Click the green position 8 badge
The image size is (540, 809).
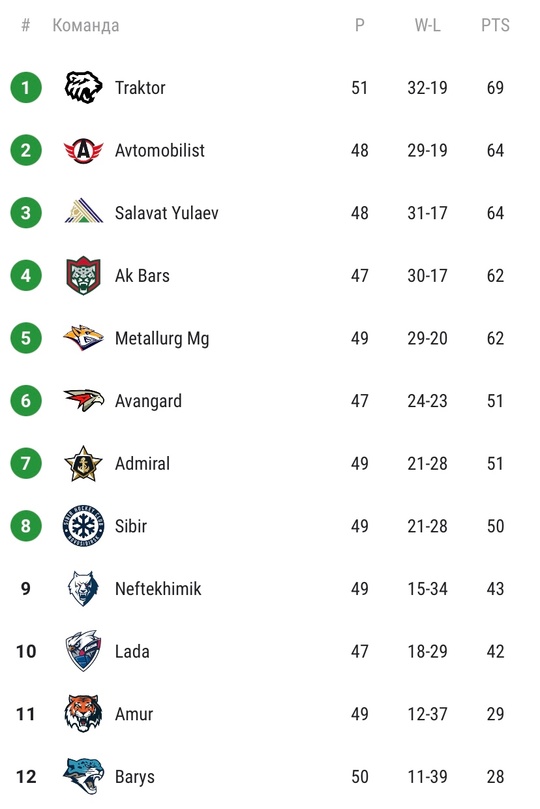(x=26, y=526)
